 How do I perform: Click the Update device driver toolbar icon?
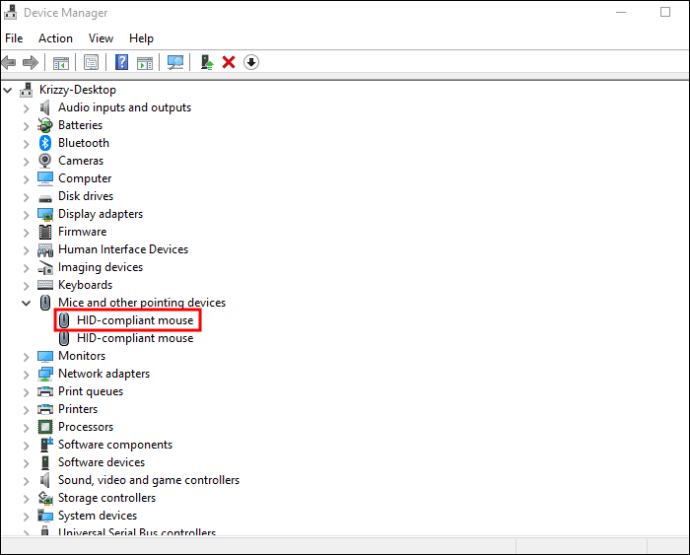click(206, 62)
